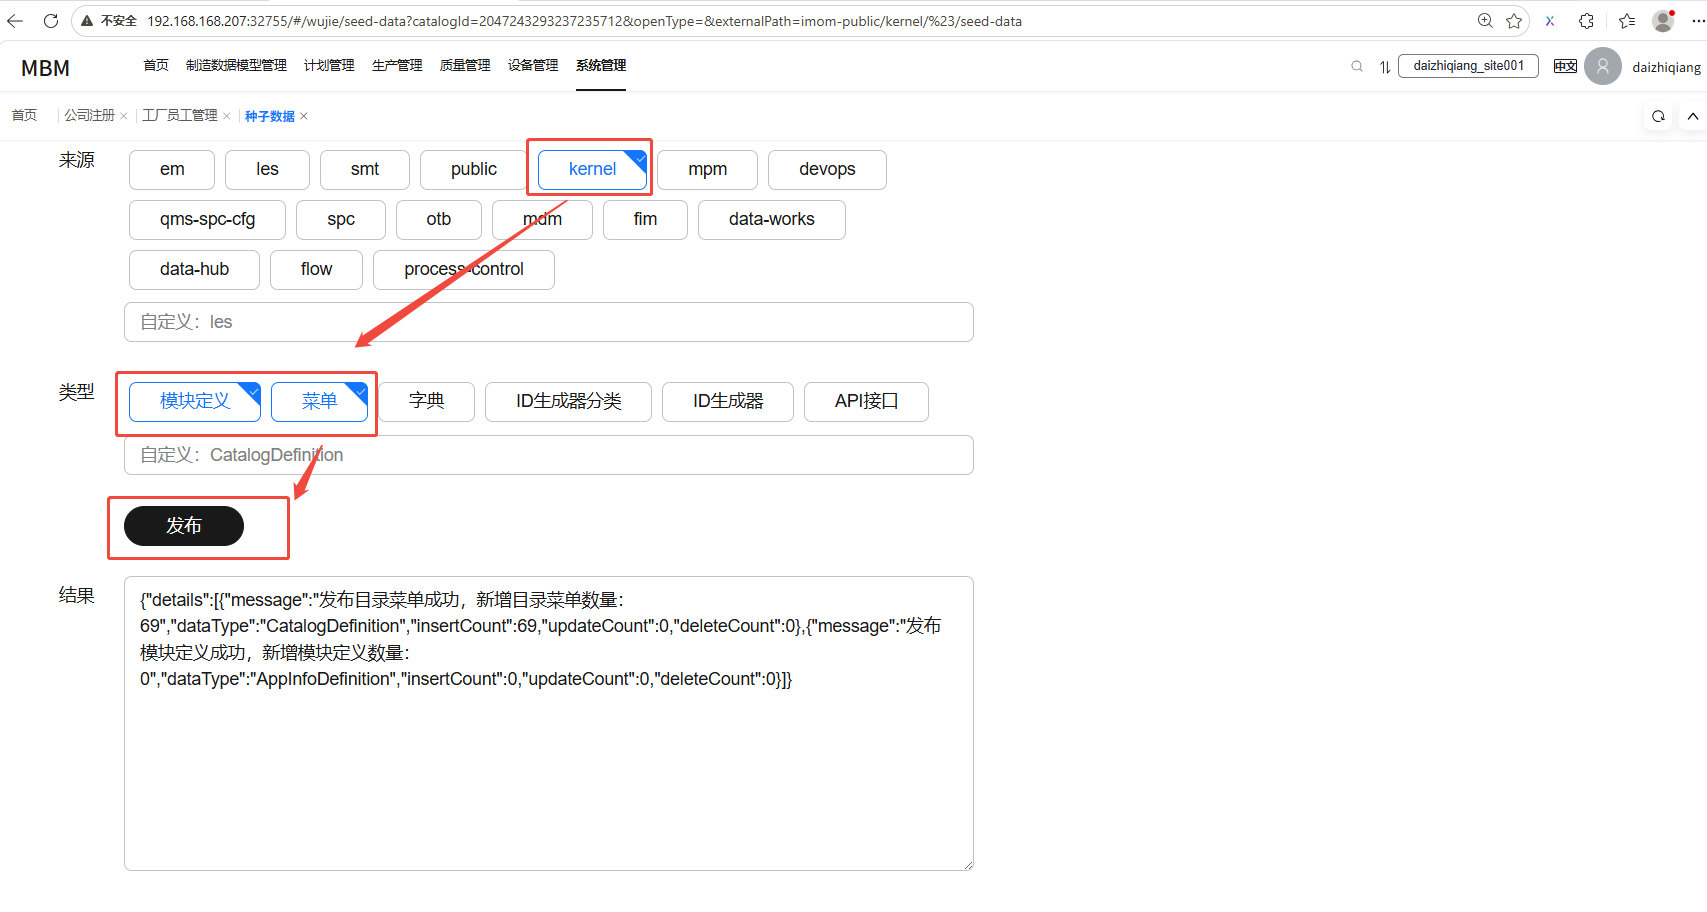Open browser more options menu

pyautogui.click(x=1697, y=20)
